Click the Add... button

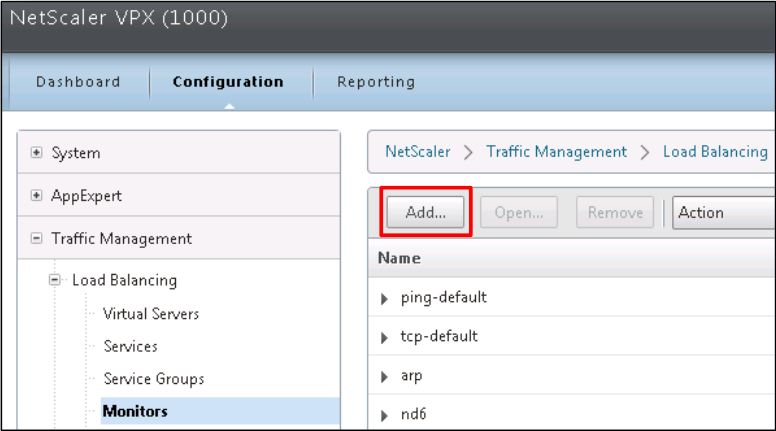tap(426, 212)
